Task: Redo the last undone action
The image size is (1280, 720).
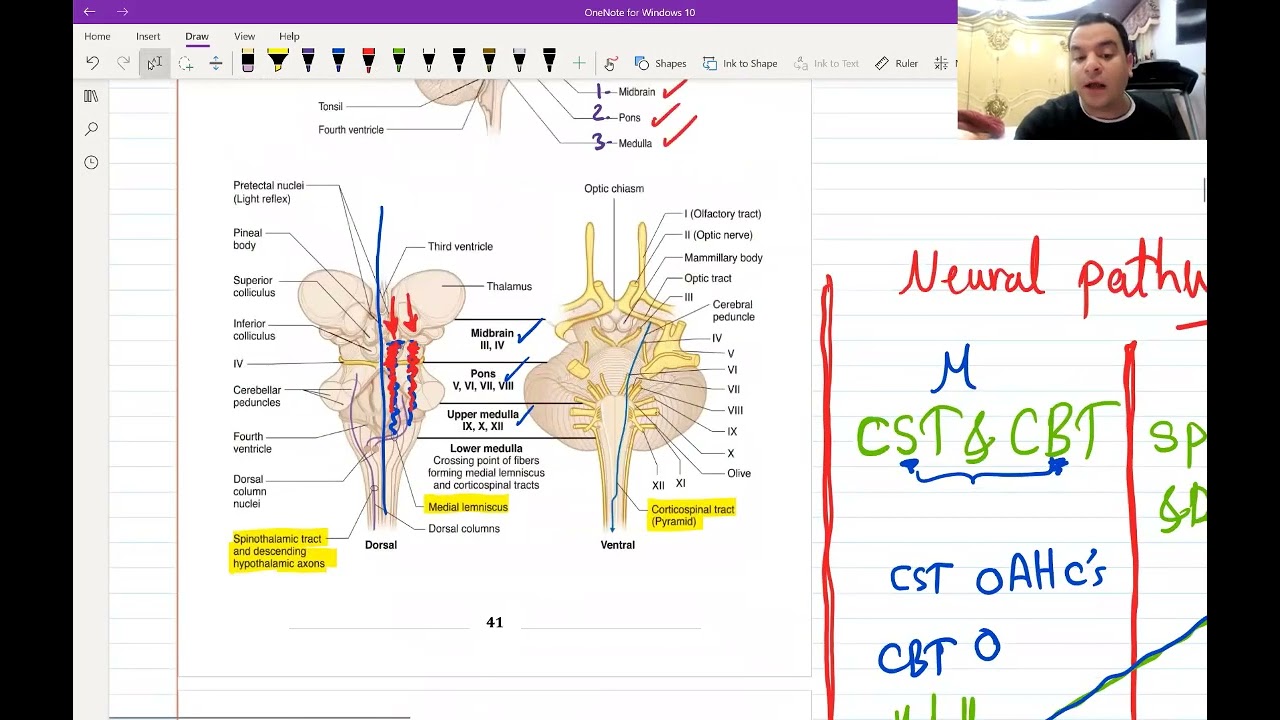Action: [x=123, y=63]
